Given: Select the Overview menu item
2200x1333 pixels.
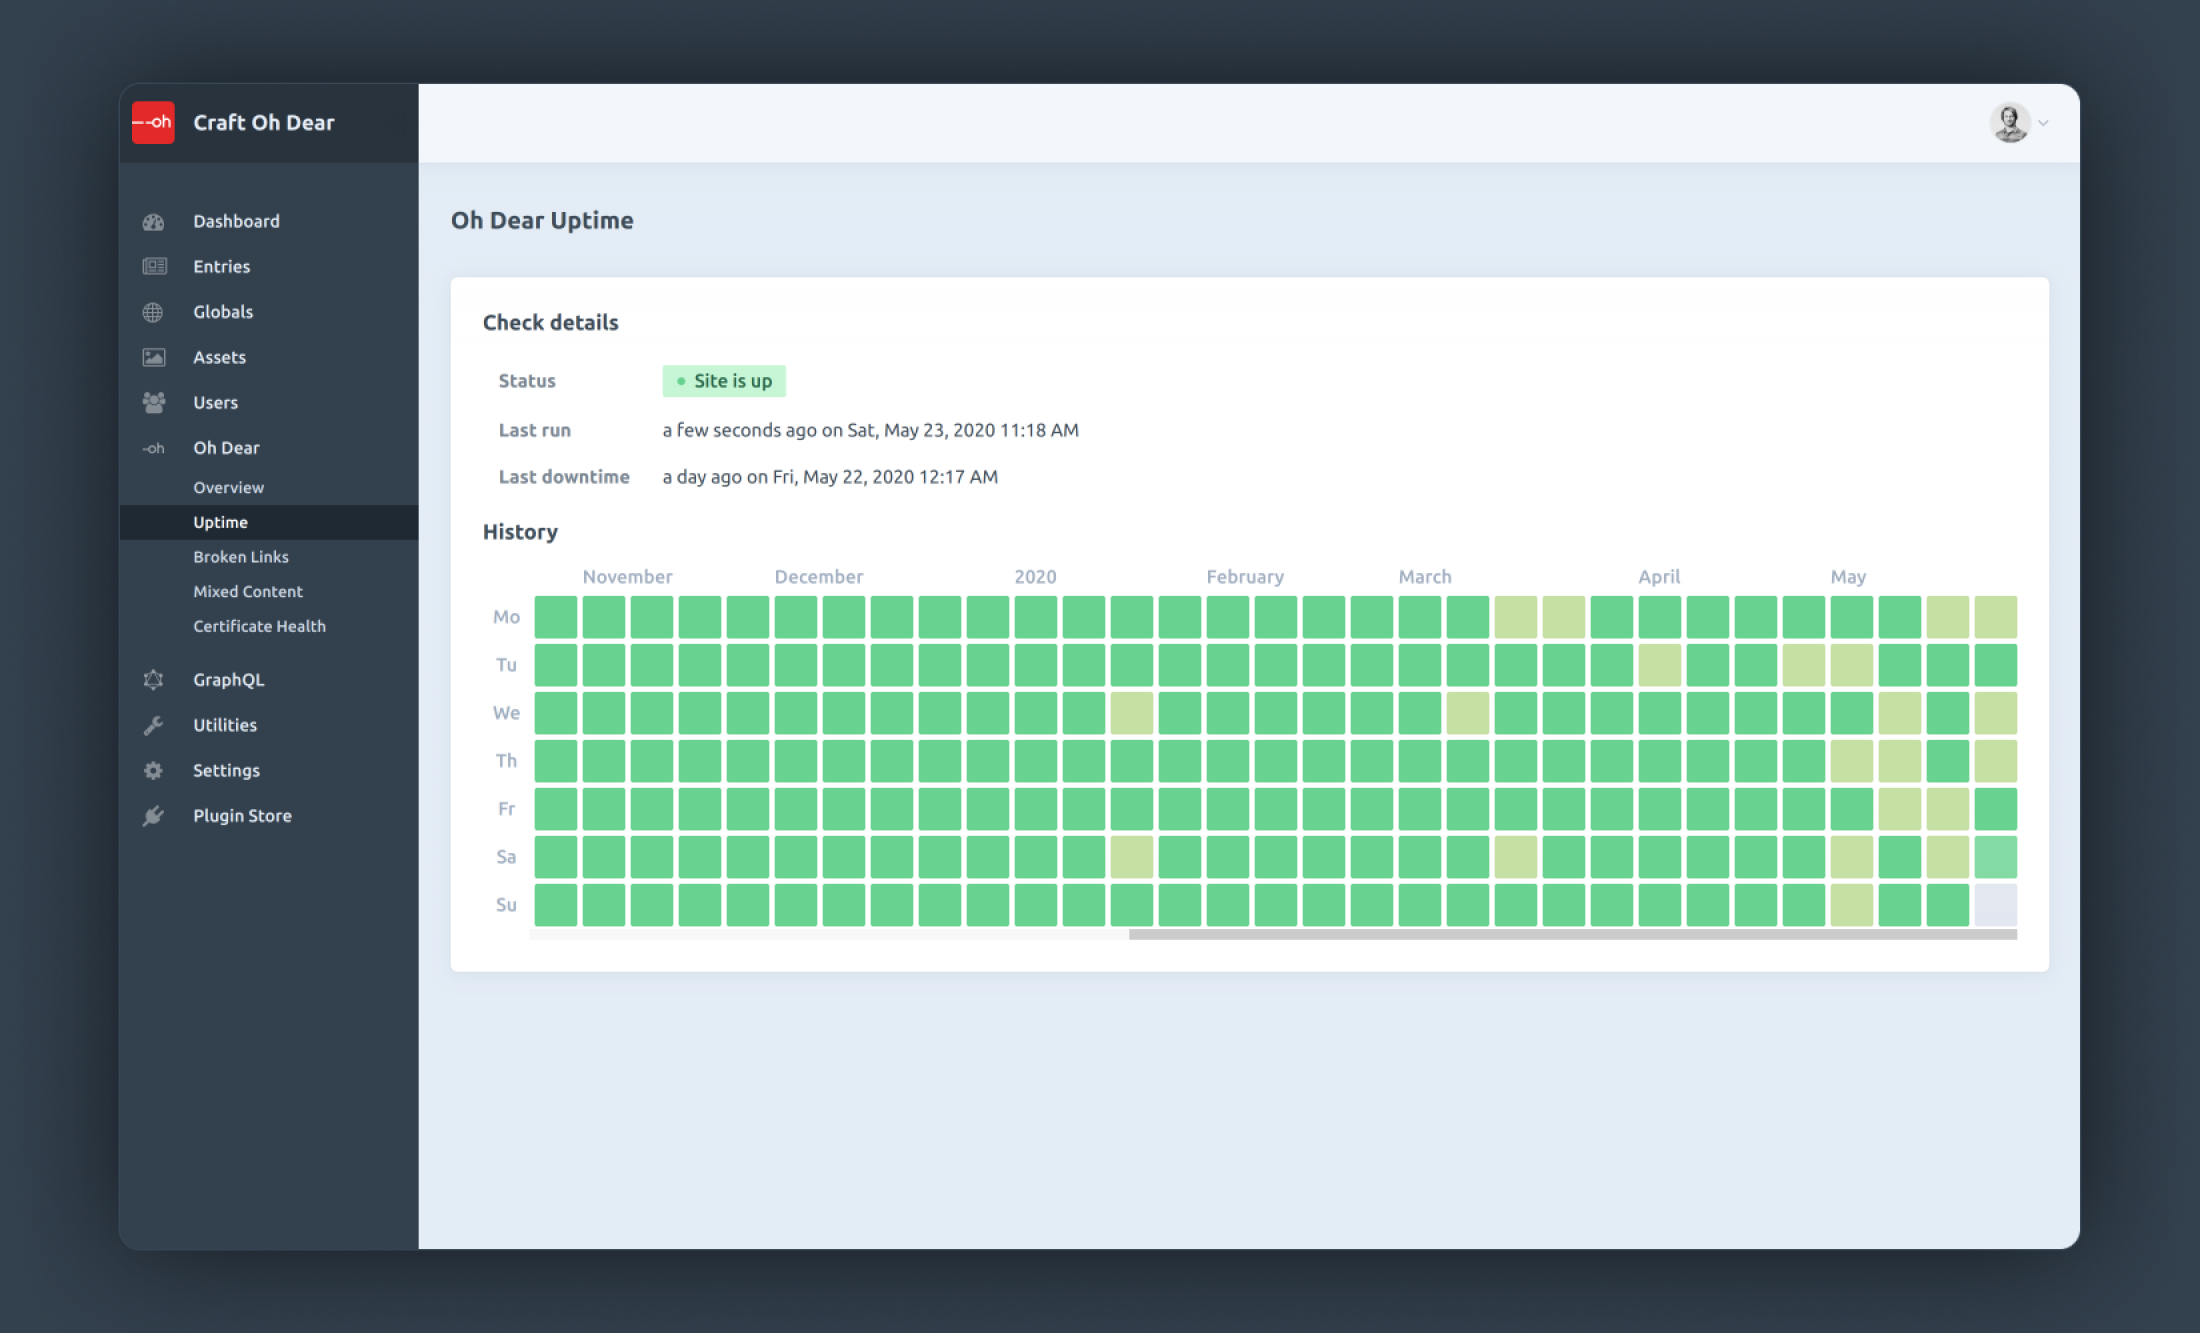Looking at the screenshot, I should pyautogui.click(x=228, y=486).
